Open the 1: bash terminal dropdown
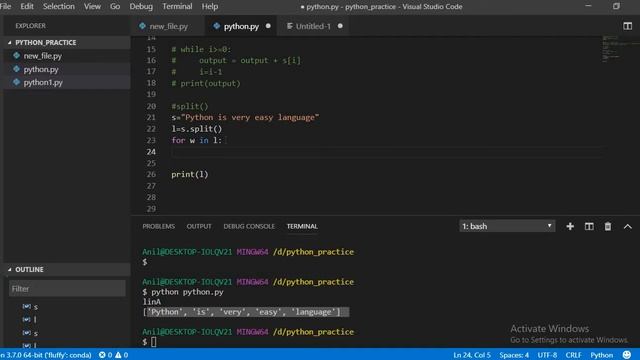Image resolution: width=640 pixels, height=360 pixels. (x=507, y=226)
